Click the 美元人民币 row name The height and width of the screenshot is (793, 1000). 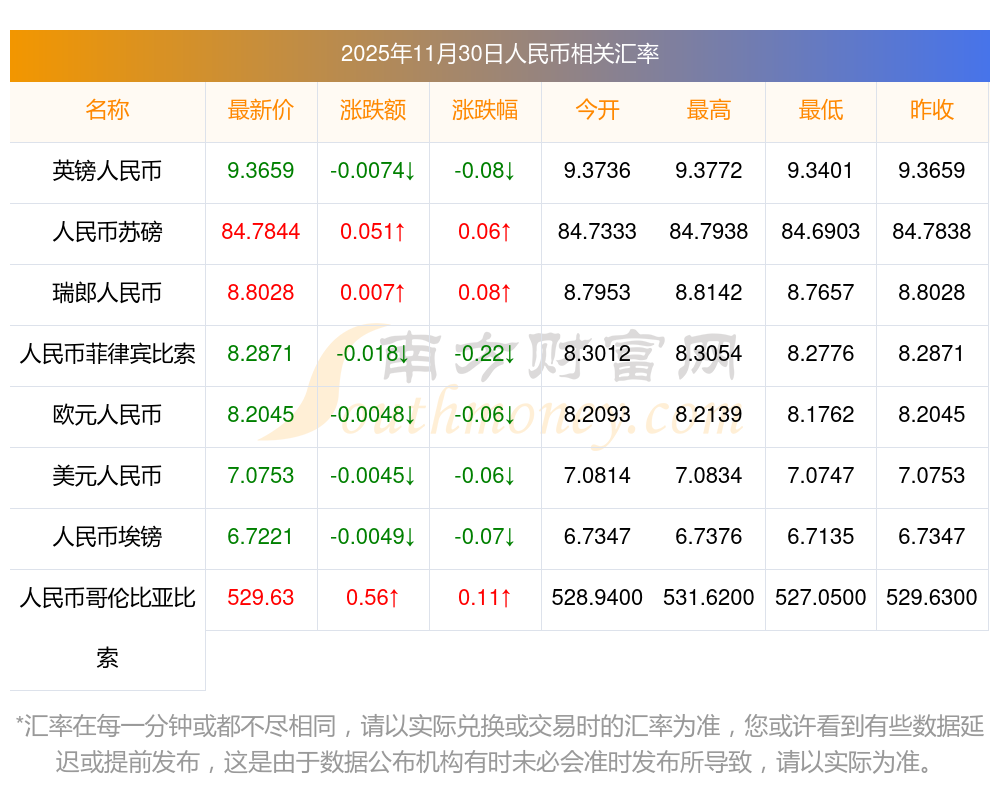point(107,476)
